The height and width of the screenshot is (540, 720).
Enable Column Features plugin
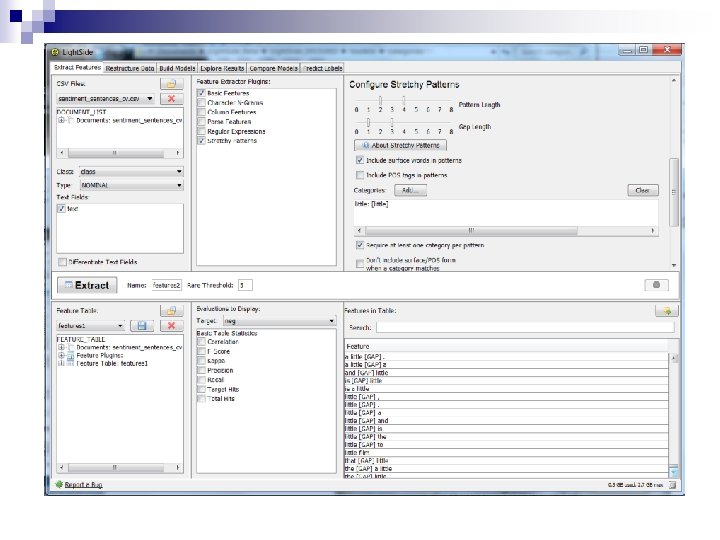(201, 112)
